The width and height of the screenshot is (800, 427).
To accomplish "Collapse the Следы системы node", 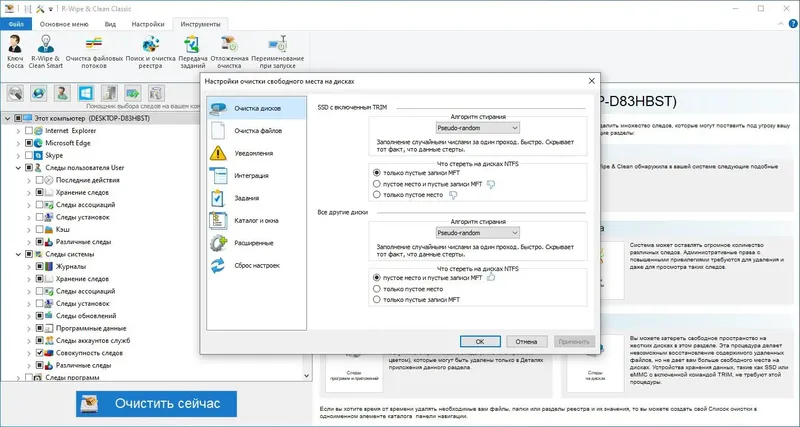I will [x=18, y=254].
